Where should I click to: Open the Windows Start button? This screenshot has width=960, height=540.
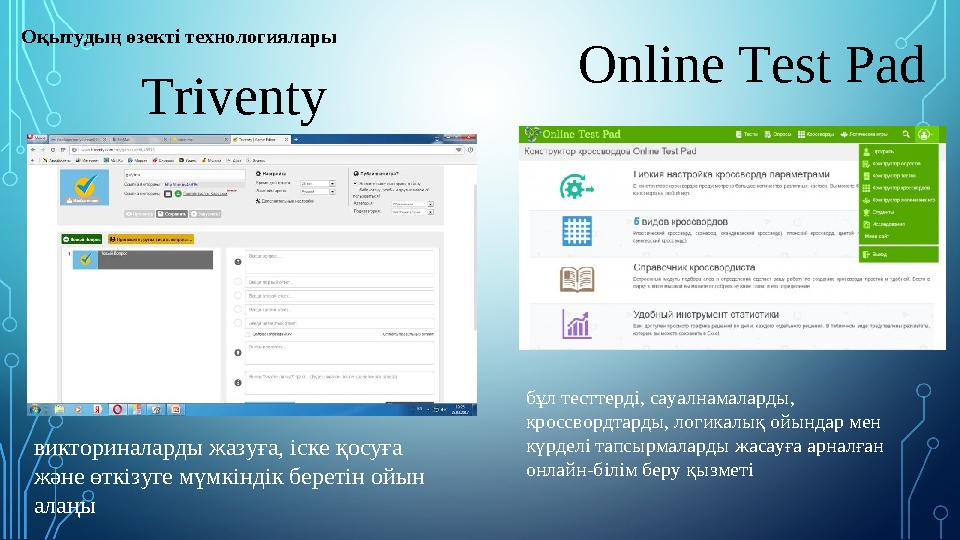(35, 409)
